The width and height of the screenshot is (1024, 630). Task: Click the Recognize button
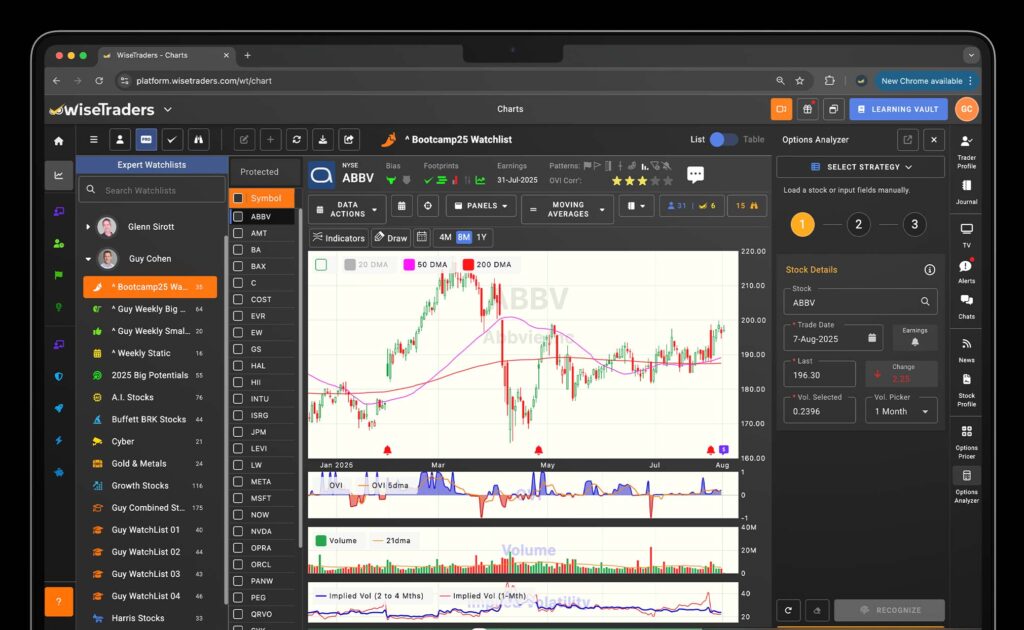[x=889, y=610]
